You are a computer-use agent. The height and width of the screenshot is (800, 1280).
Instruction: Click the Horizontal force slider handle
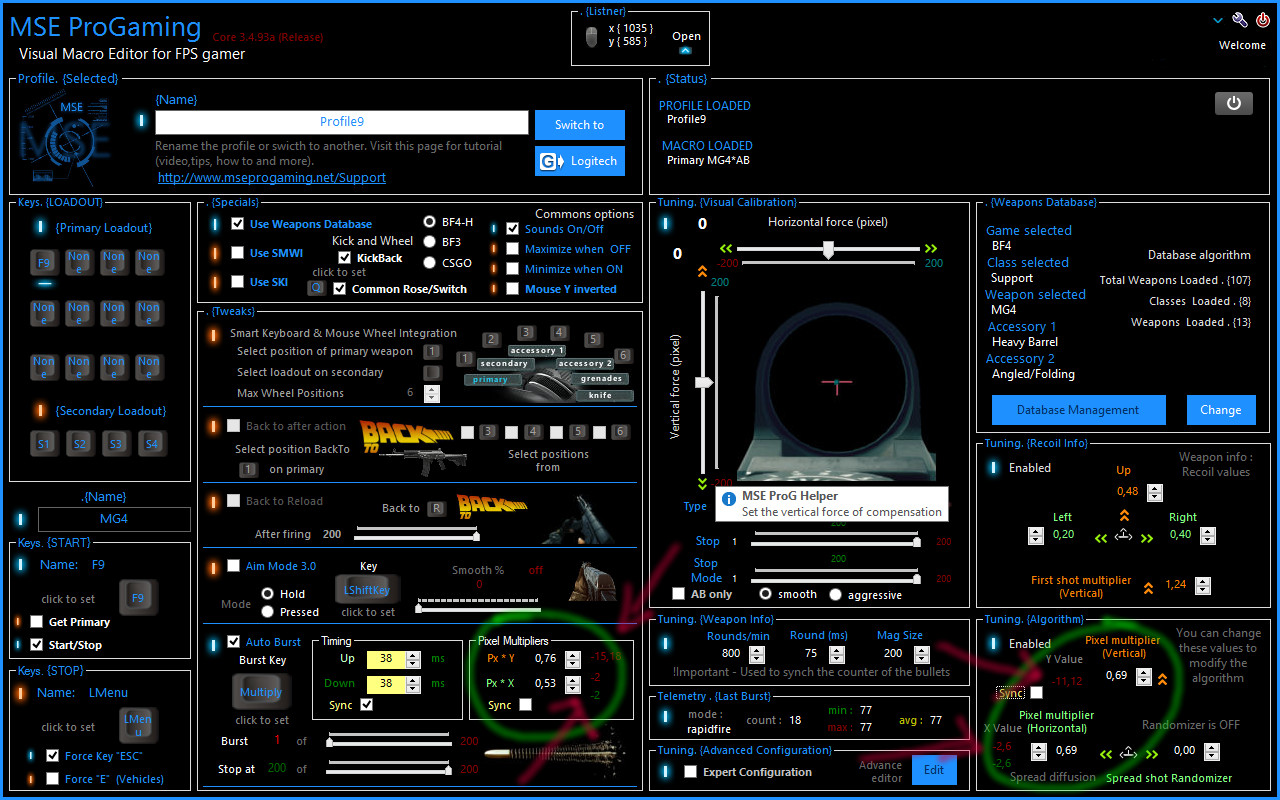tap(828, 250)
